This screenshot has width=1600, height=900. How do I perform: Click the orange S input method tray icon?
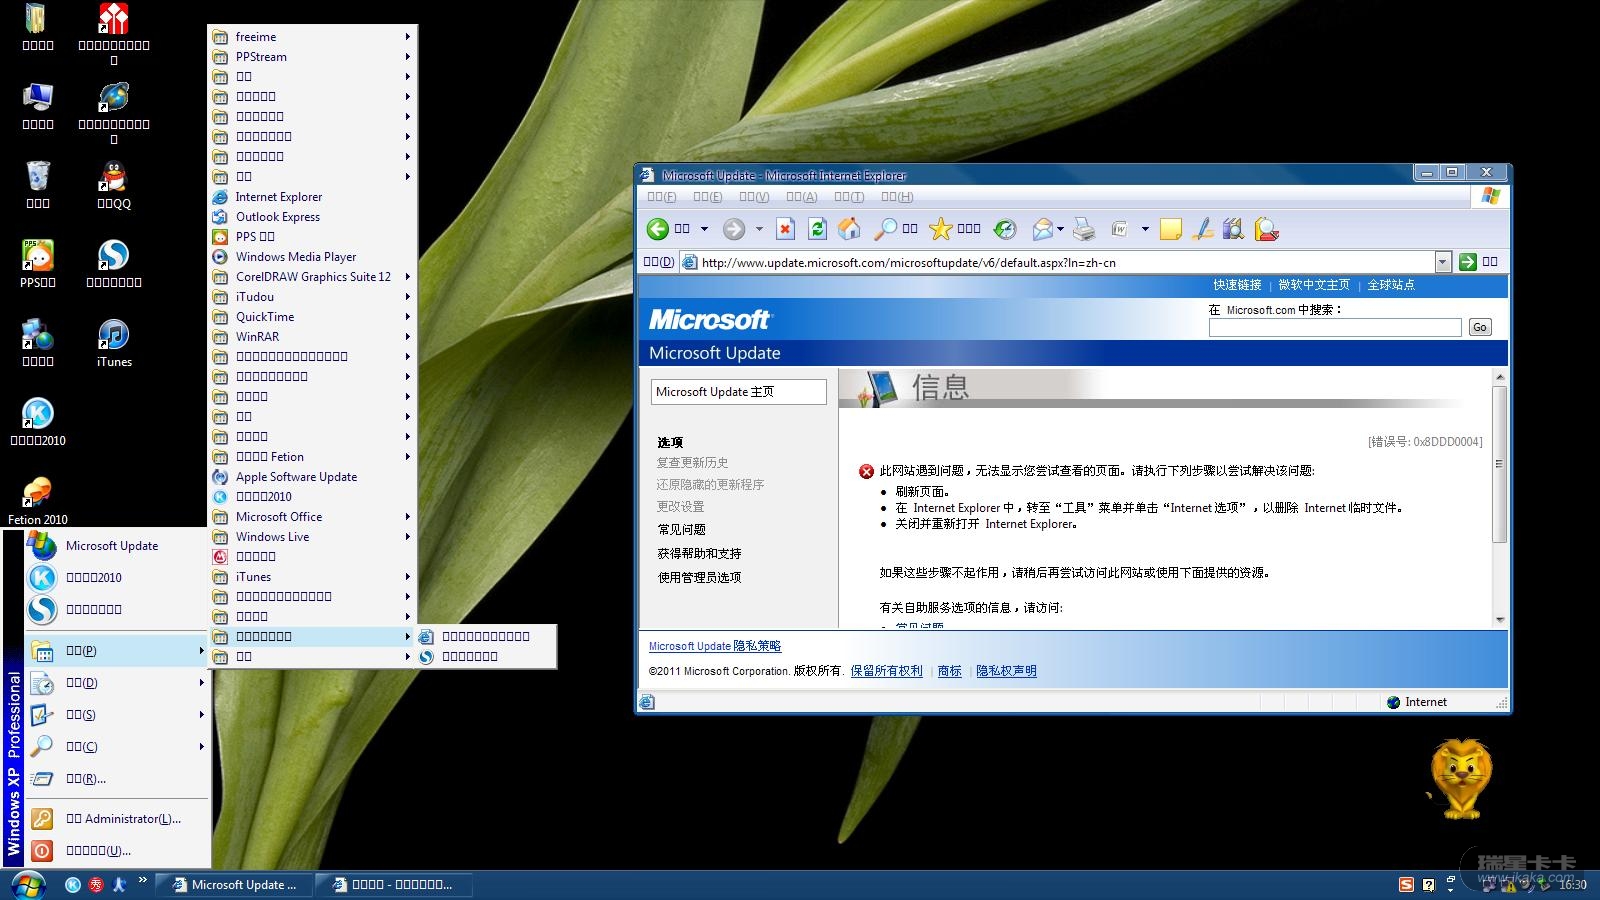1406,885
